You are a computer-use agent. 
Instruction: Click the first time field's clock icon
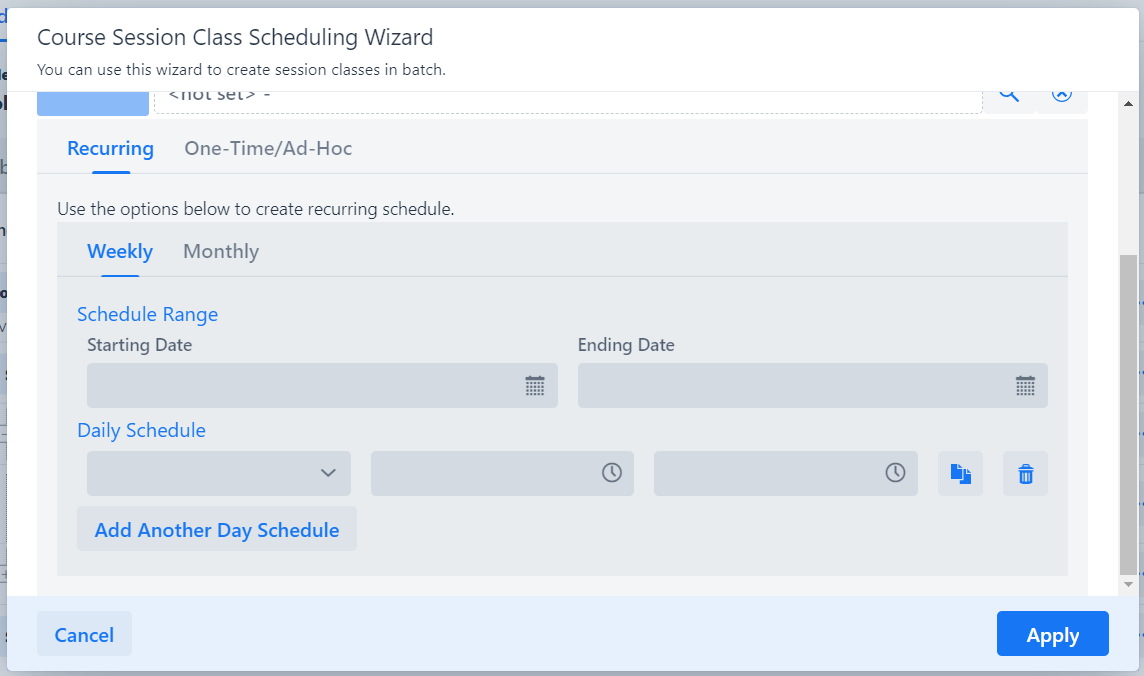pos(611,473)
